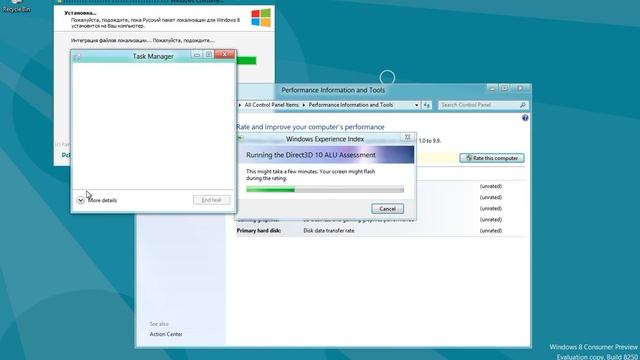Close the Task Manager window
640x360 pixels.
(224, 54)
